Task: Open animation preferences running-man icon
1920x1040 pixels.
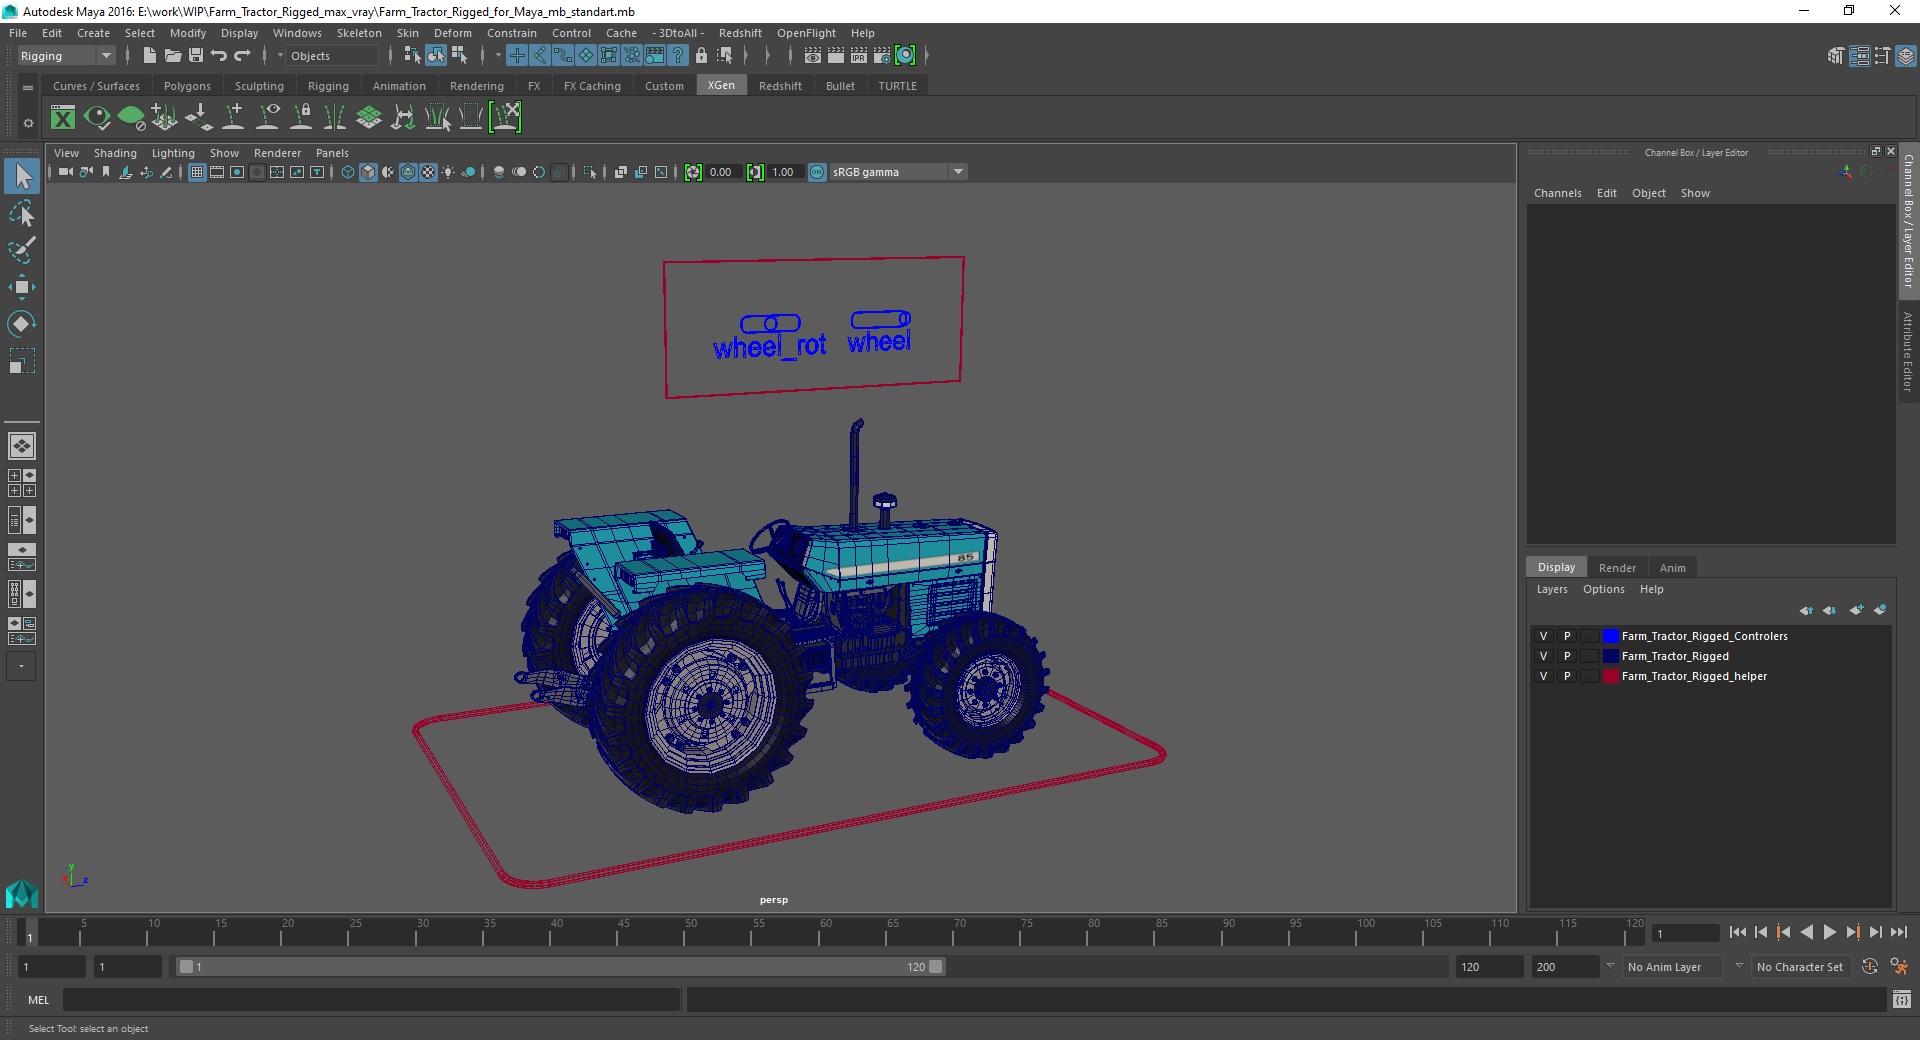Action: point(1898,966)
